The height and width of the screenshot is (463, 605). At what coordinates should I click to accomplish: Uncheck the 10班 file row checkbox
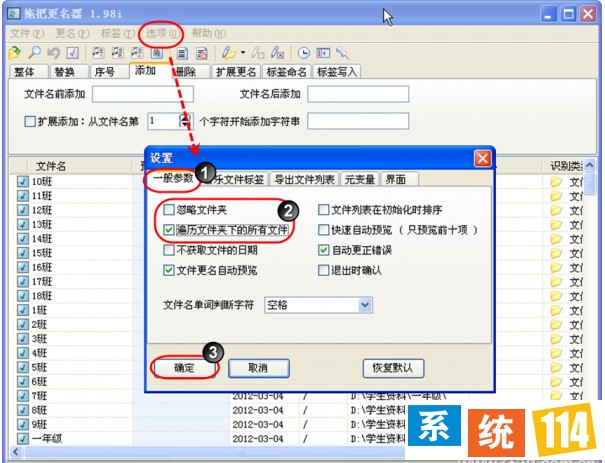click(x=23, y=182)
